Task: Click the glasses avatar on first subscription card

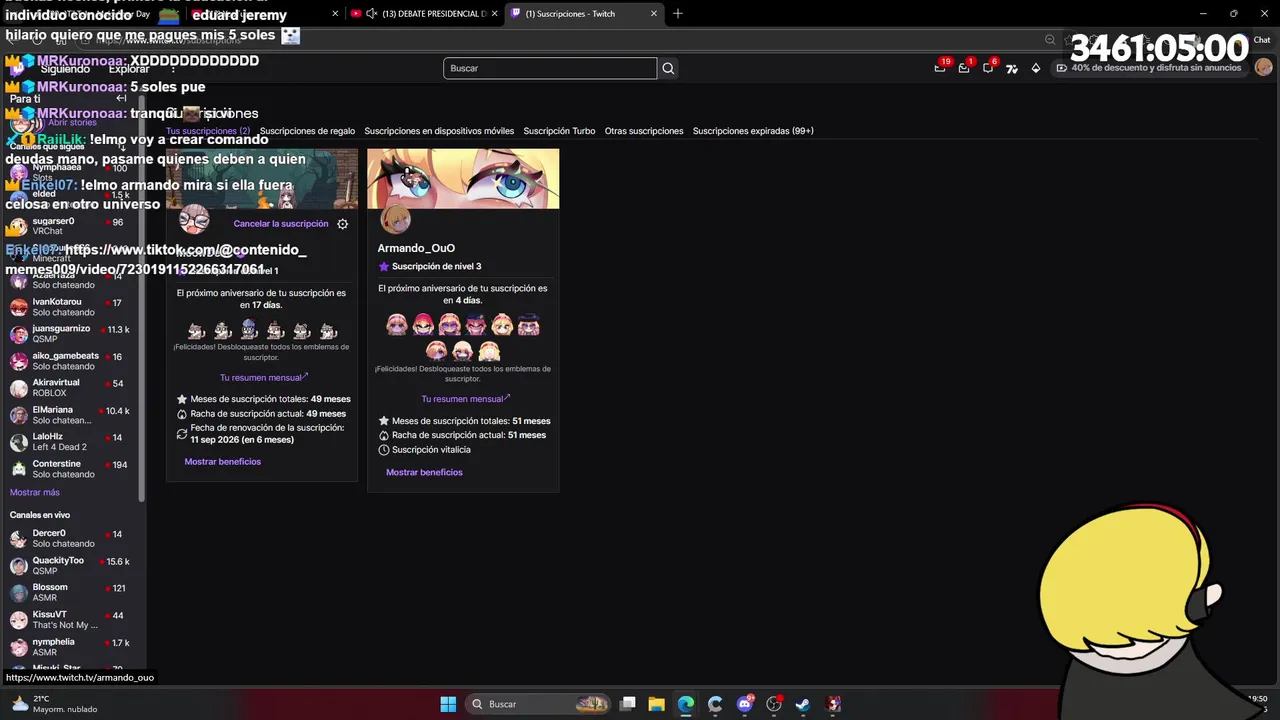Action: [194, 219]
